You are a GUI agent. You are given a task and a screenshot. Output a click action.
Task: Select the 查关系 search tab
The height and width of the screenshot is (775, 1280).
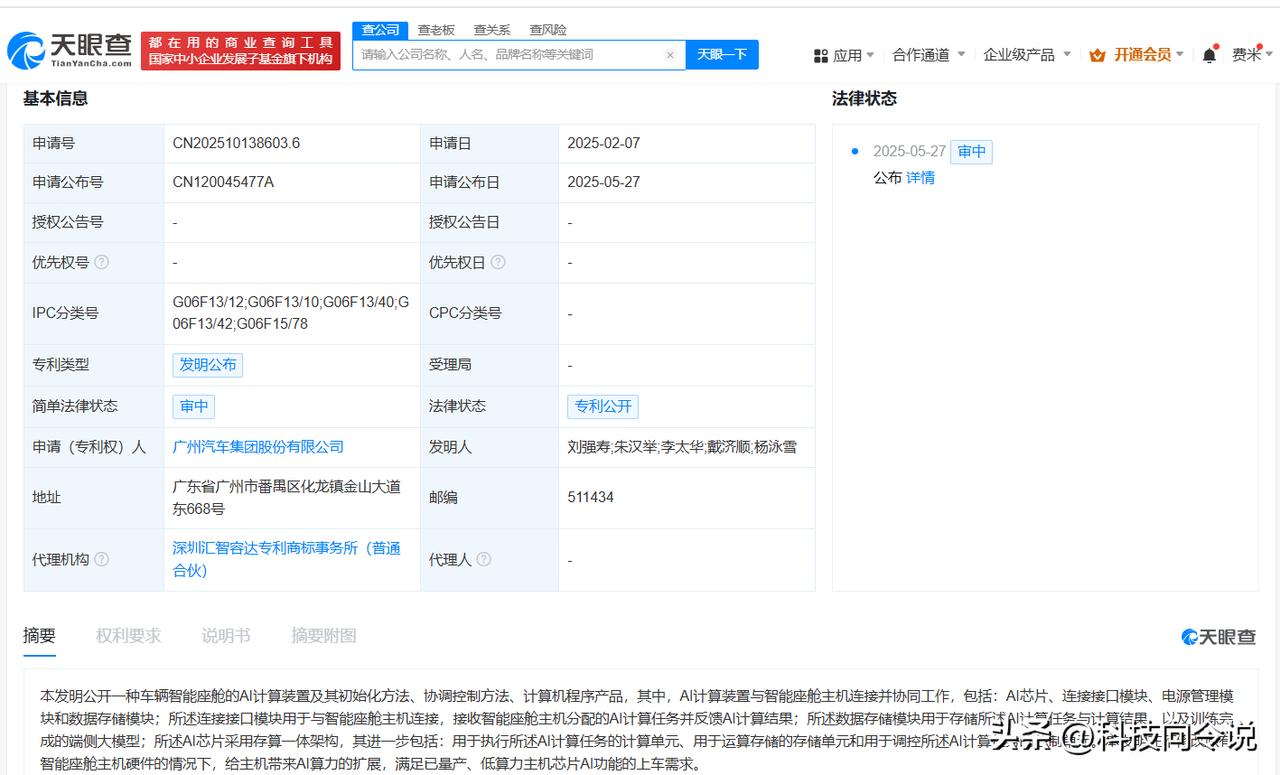pos(492,30)
